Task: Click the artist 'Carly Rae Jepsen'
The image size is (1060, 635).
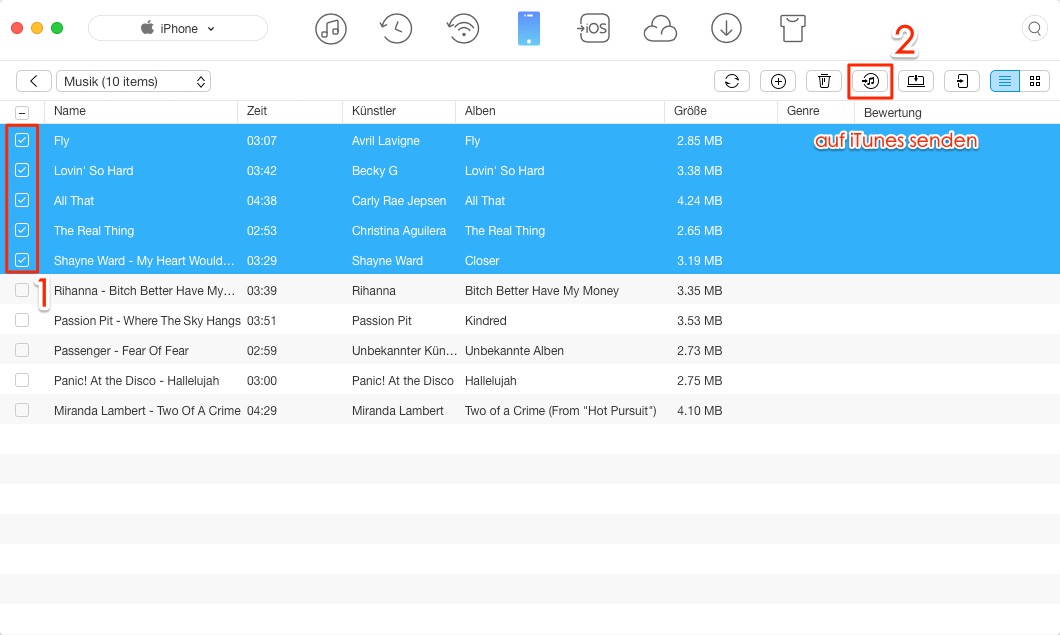Action: coord(399,201)
